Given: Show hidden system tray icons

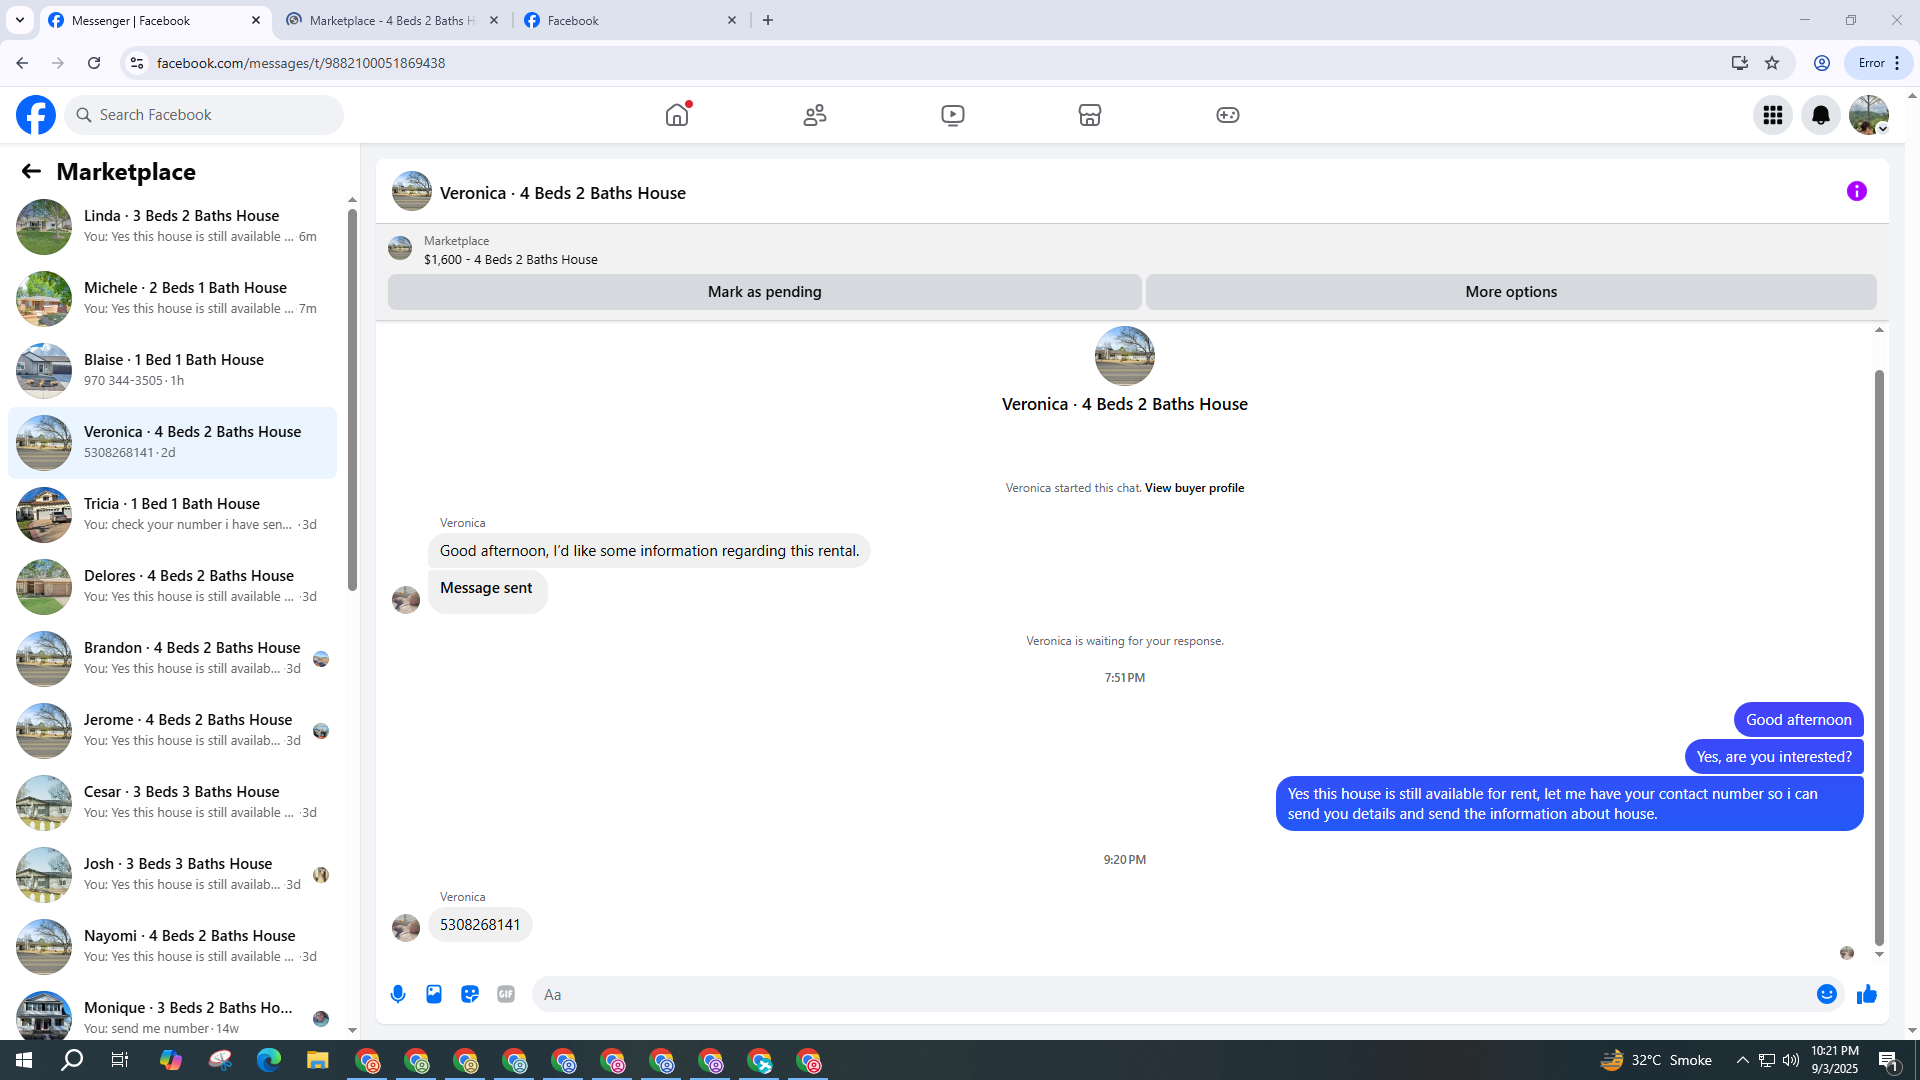Looking at the screenshot, I should coord(1743,1060).
